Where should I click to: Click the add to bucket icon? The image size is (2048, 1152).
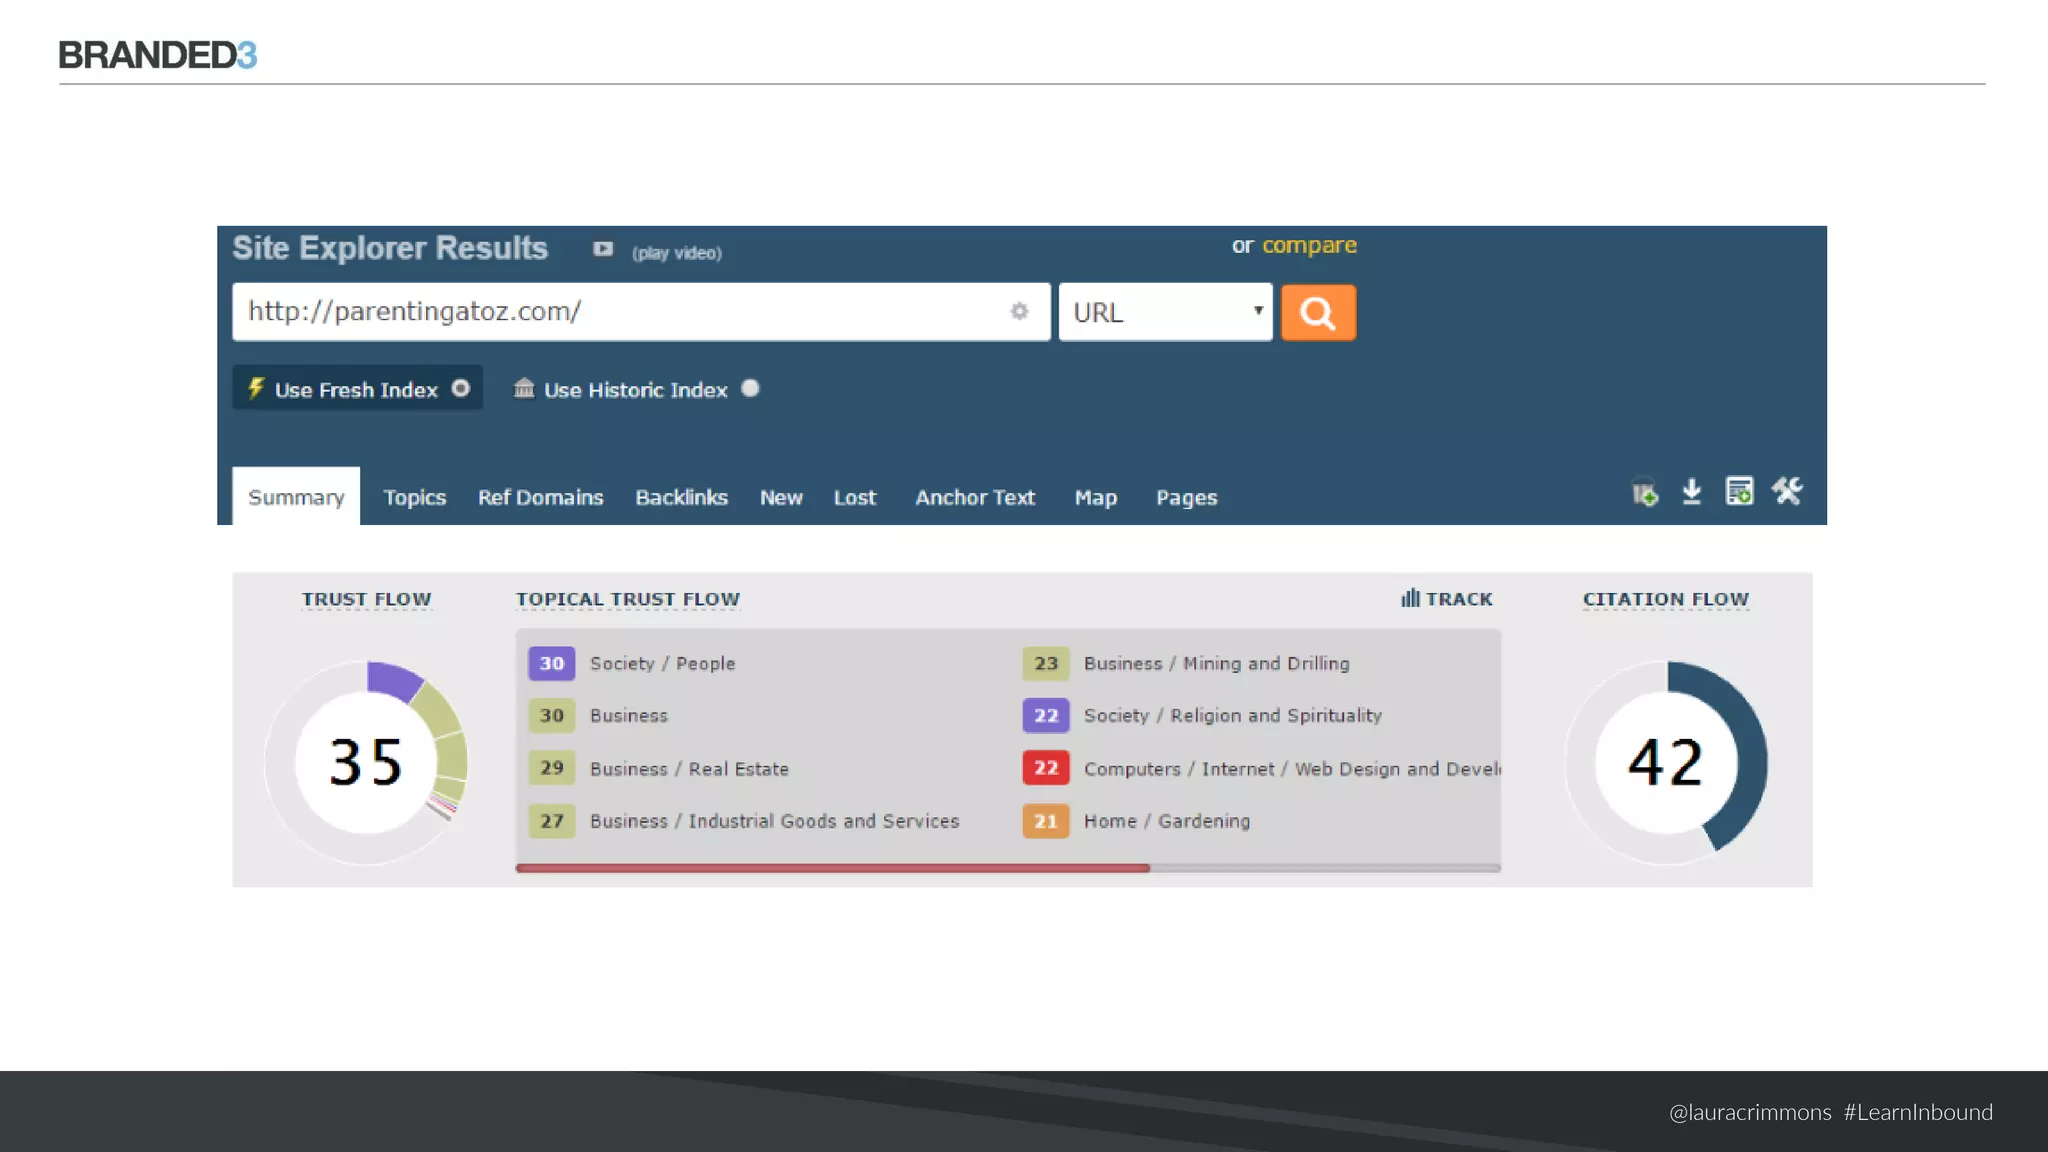pos(1644,493)
